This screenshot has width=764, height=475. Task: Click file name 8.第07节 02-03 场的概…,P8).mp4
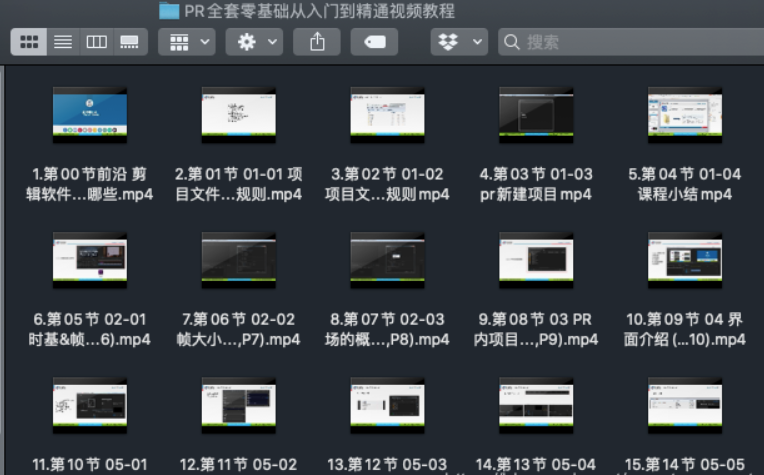click(x=387, y=329)
